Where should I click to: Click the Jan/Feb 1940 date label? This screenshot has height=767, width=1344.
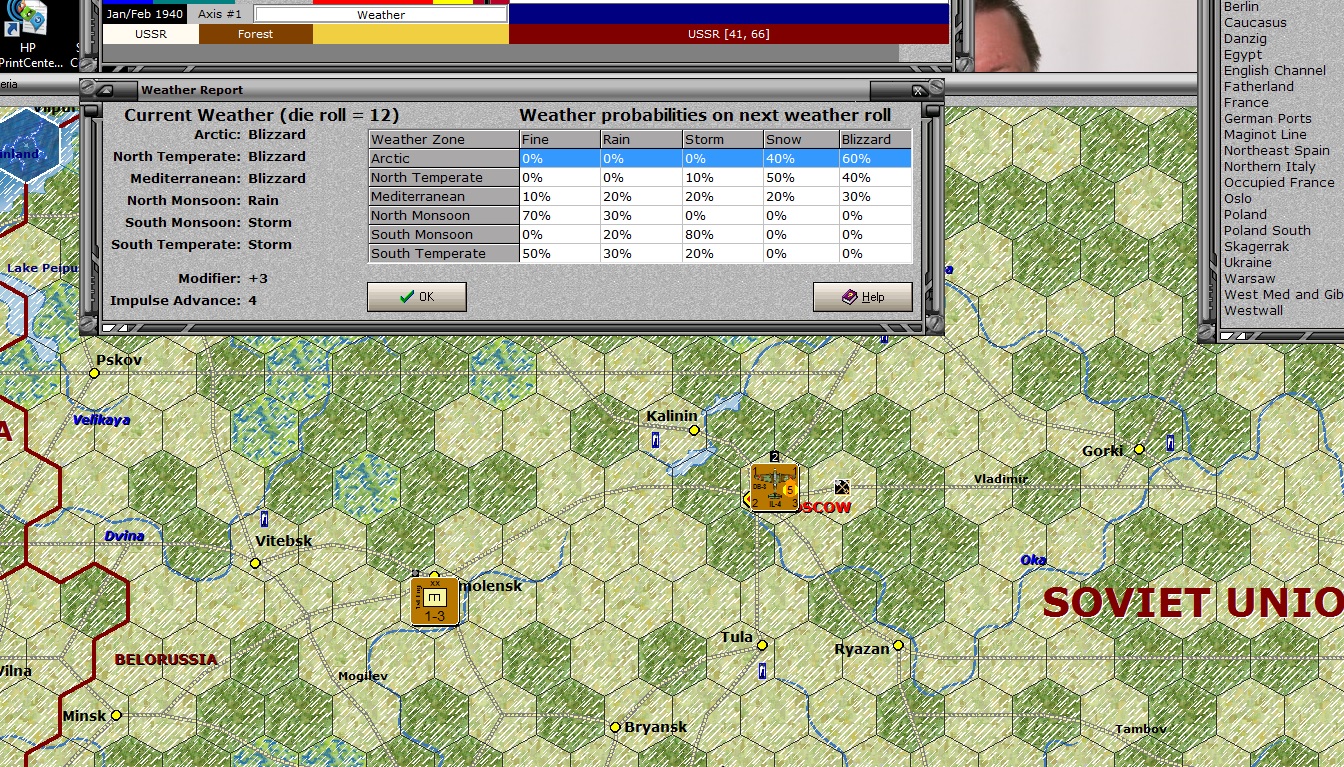[x=145, y=15]
